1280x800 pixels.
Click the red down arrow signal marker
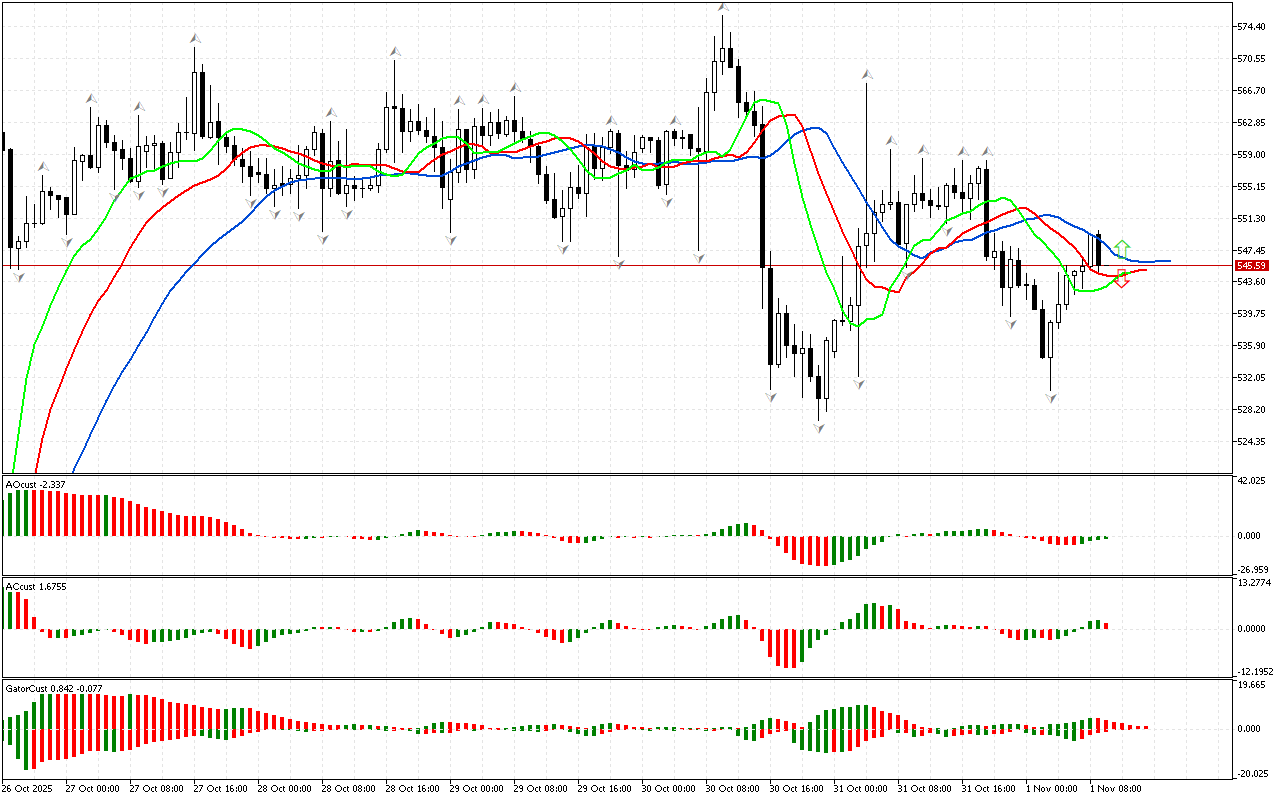1122,281
